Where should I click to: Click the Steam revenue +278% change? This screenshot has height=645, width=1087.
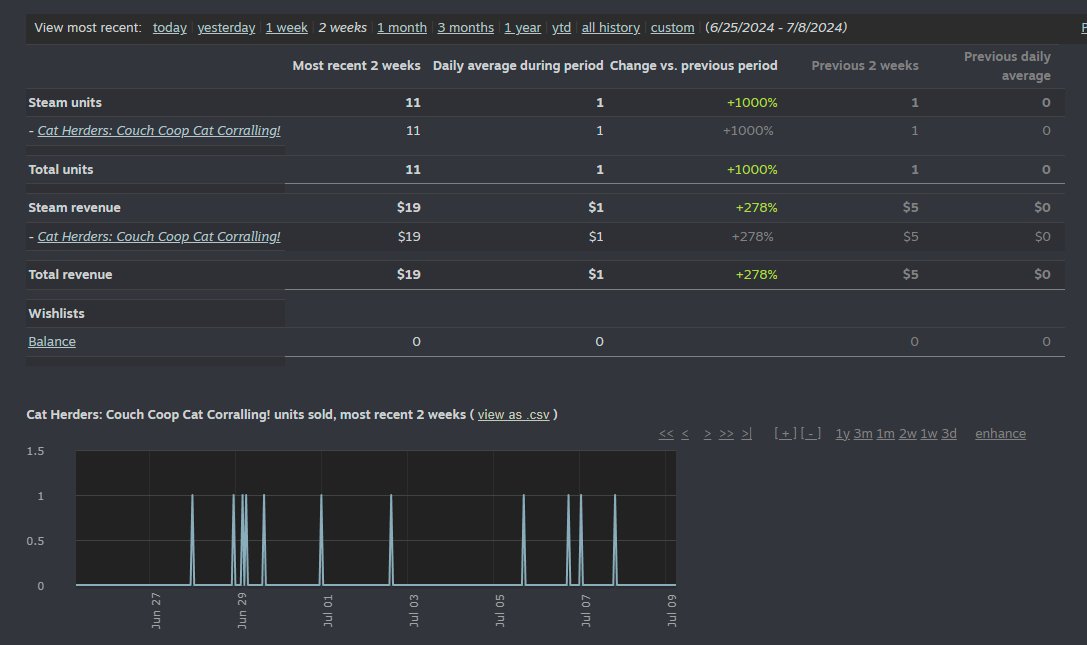[x=756, y=207]
